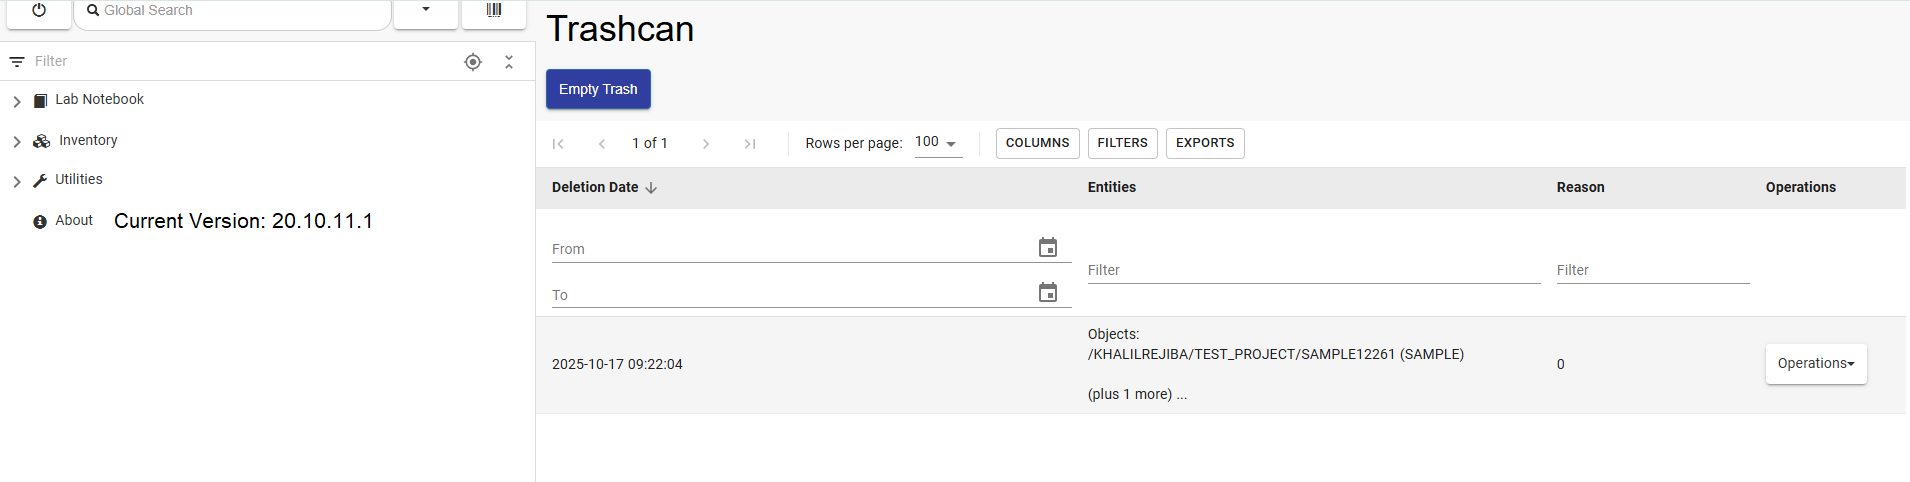Open the About menu item
This screenshot has height=482, width=1910.
click(74, 221)
